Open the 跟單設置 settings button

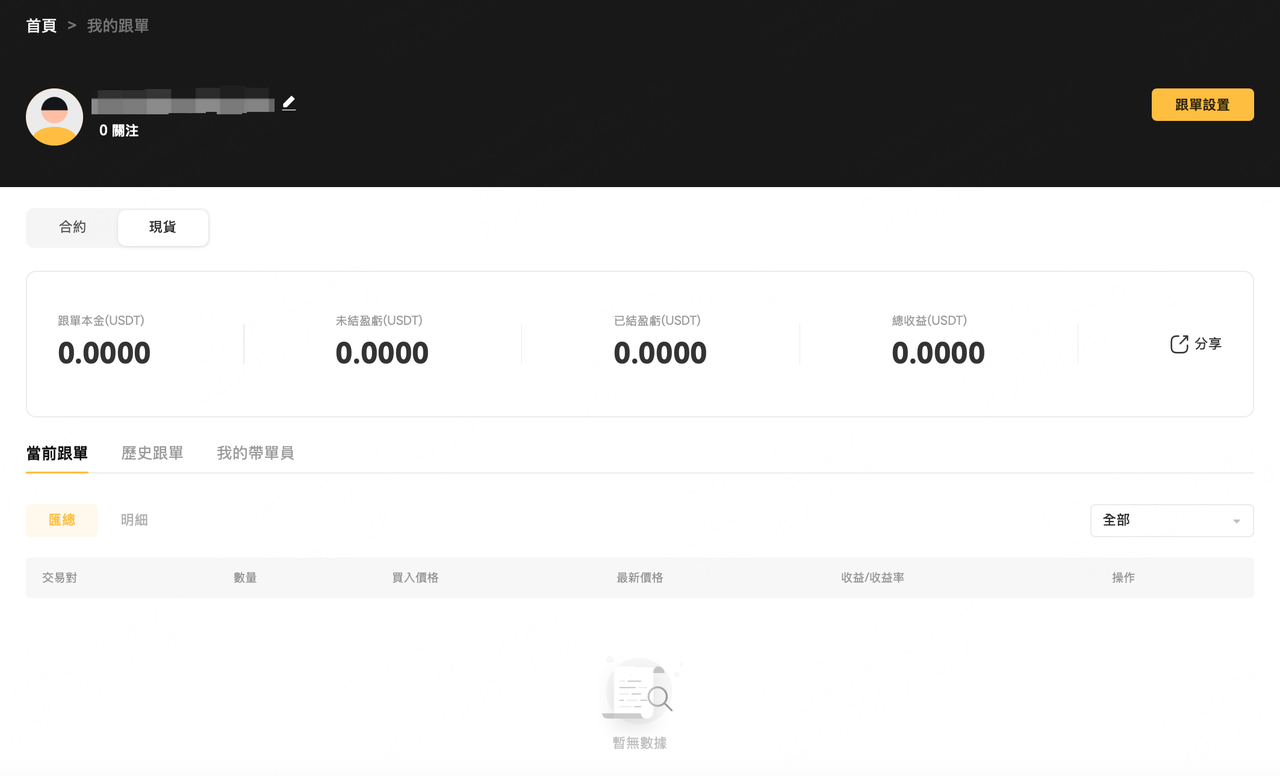pyautogui.click(x=1202, y=105)
